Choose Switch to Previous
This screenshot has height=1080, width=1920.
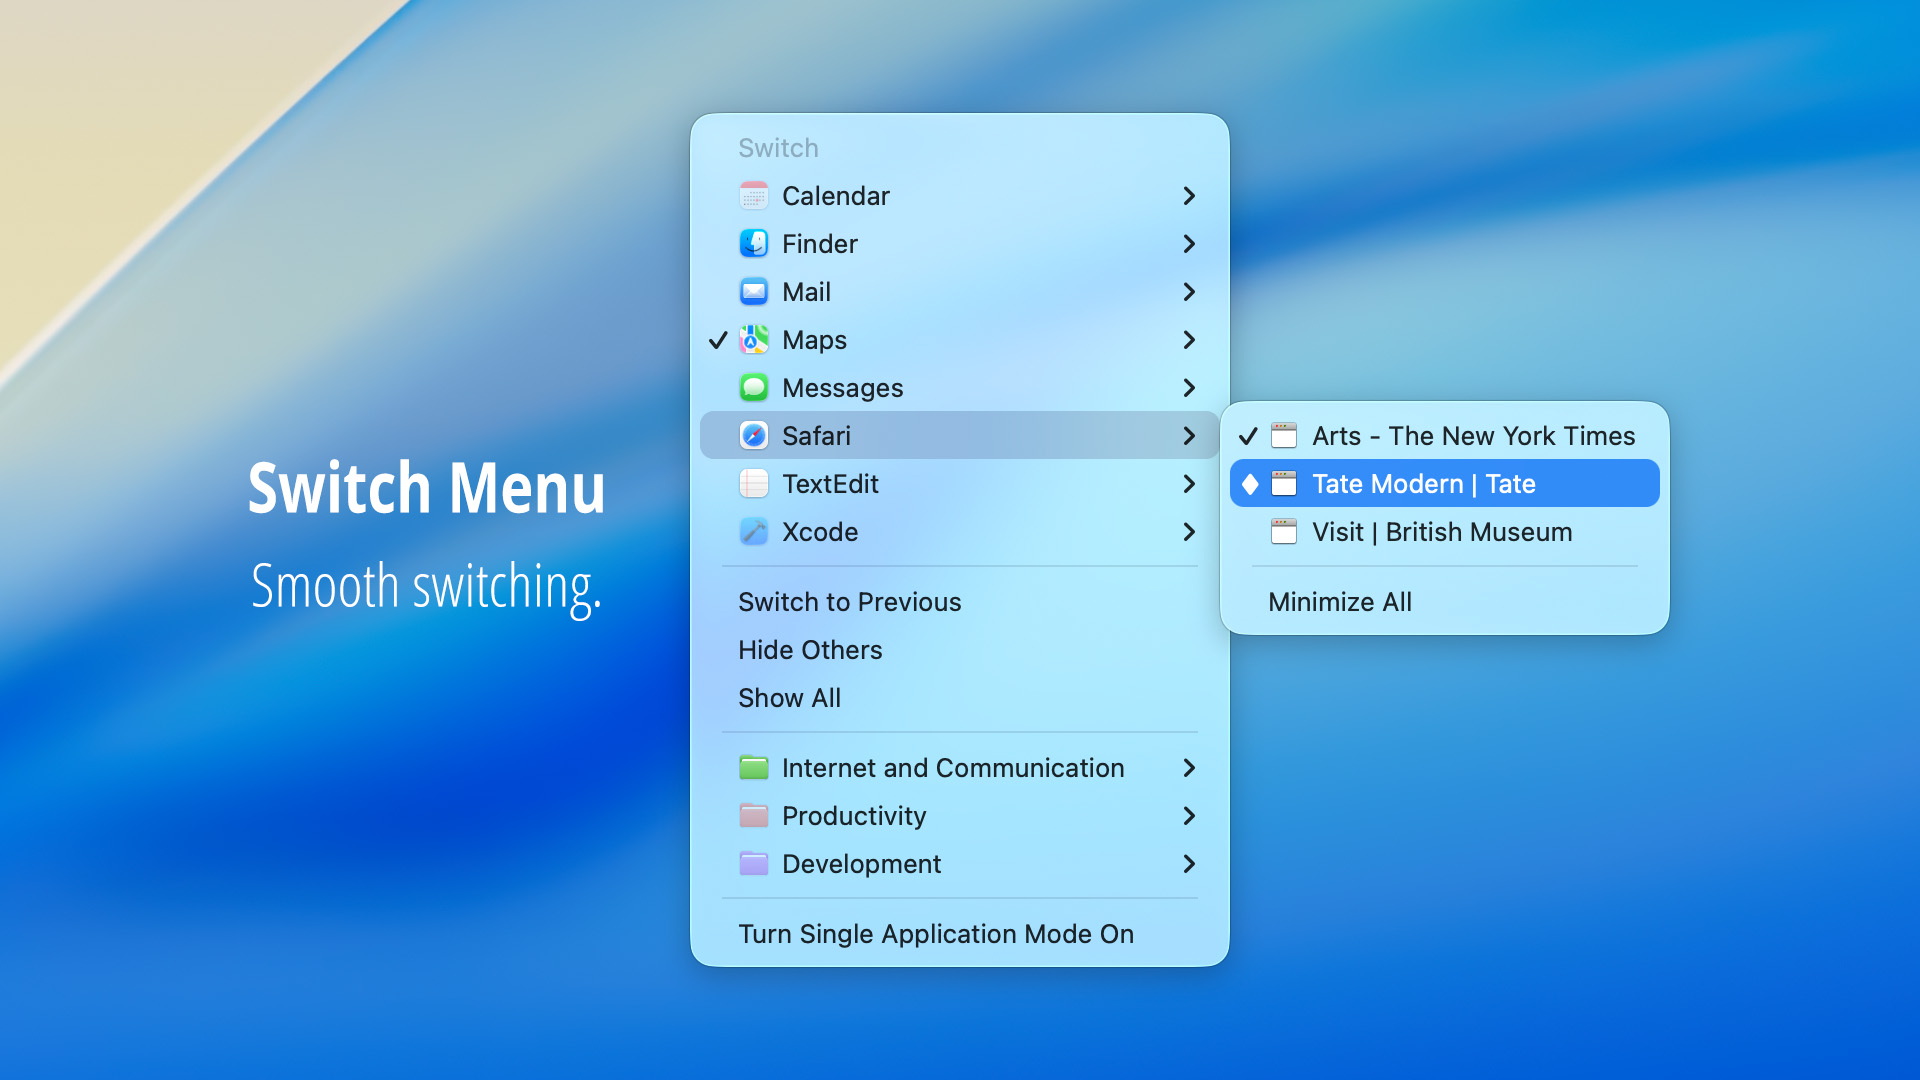[960, 602]
